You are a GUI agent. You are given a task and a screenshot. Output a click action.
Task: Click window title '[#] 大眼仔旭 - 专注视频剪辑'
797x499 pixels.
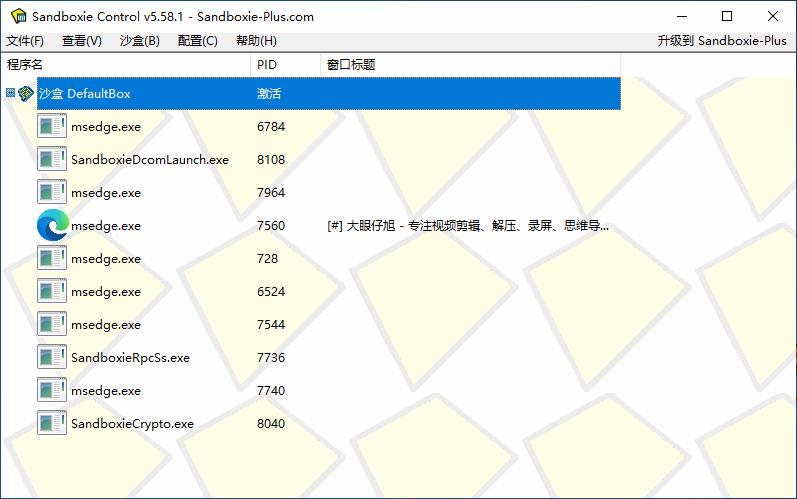(x=468, y=226)
